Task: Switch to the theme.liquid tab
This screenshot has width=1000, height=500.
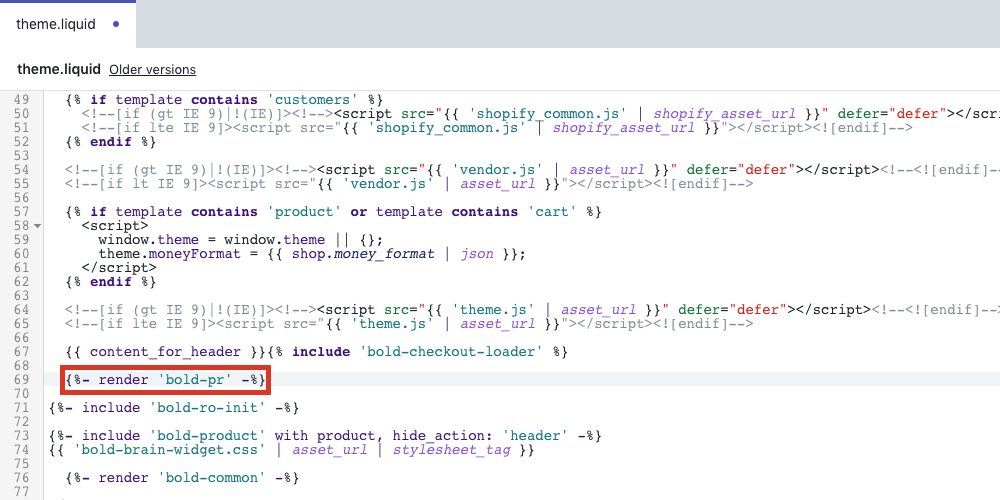Action: coord(68,24)
